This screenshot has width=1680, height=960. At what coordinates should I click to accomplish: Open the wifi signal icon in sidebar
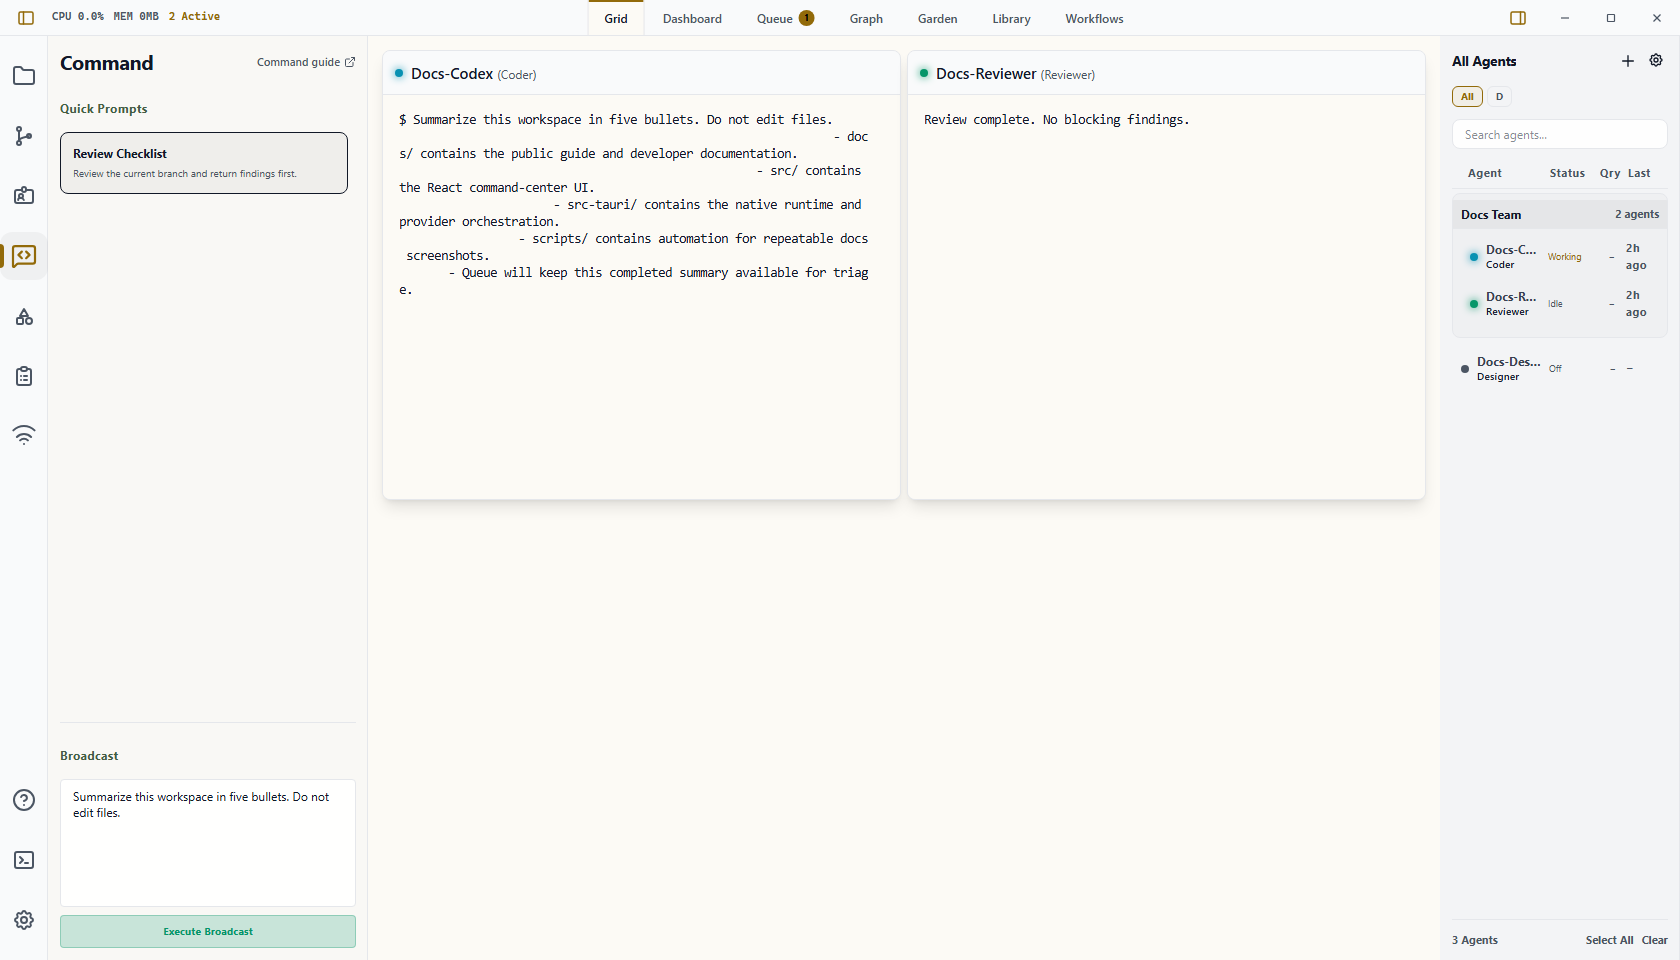(24, 434)
